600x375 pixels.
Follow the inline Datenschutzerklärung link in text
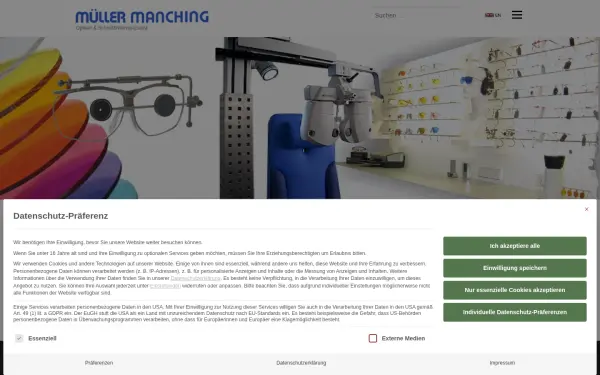(x=195, y=278)
